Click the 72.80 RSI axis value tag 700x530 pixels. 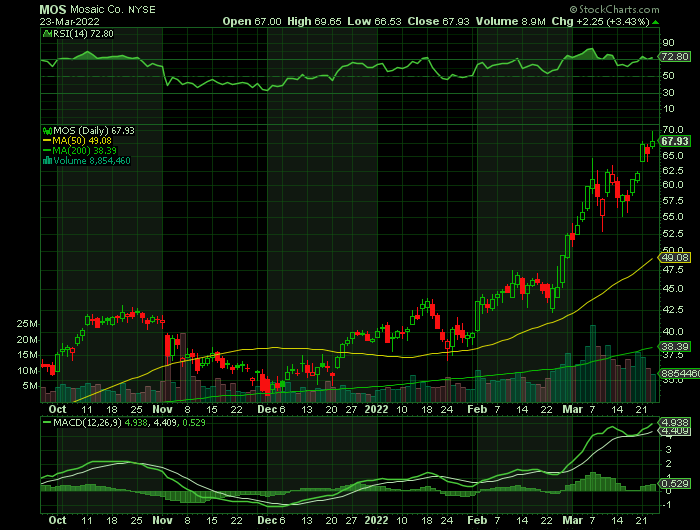point(675,57)
